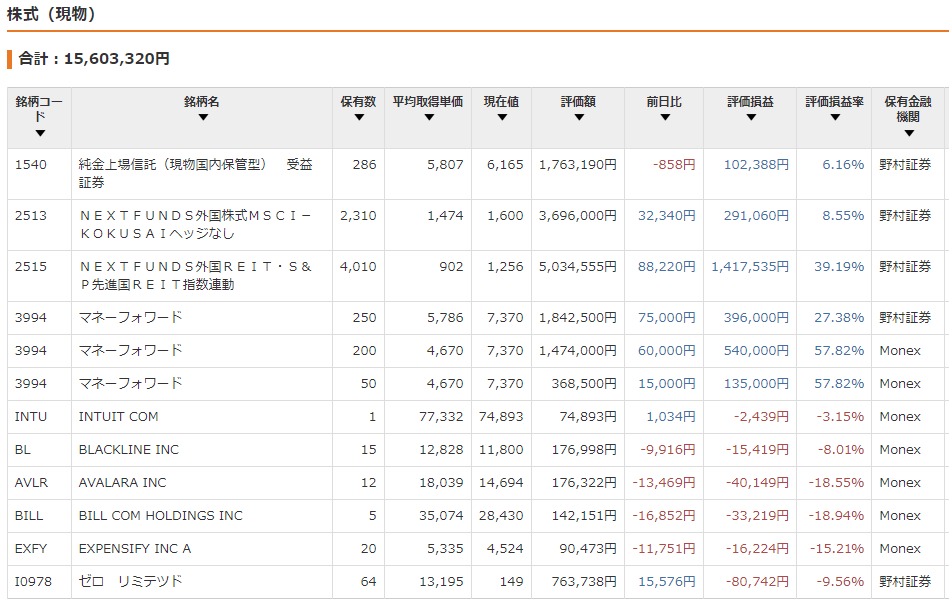Click ticker BL
This screenshot has height=604, width=949.
pyautogui.click(x=23, y=450)
